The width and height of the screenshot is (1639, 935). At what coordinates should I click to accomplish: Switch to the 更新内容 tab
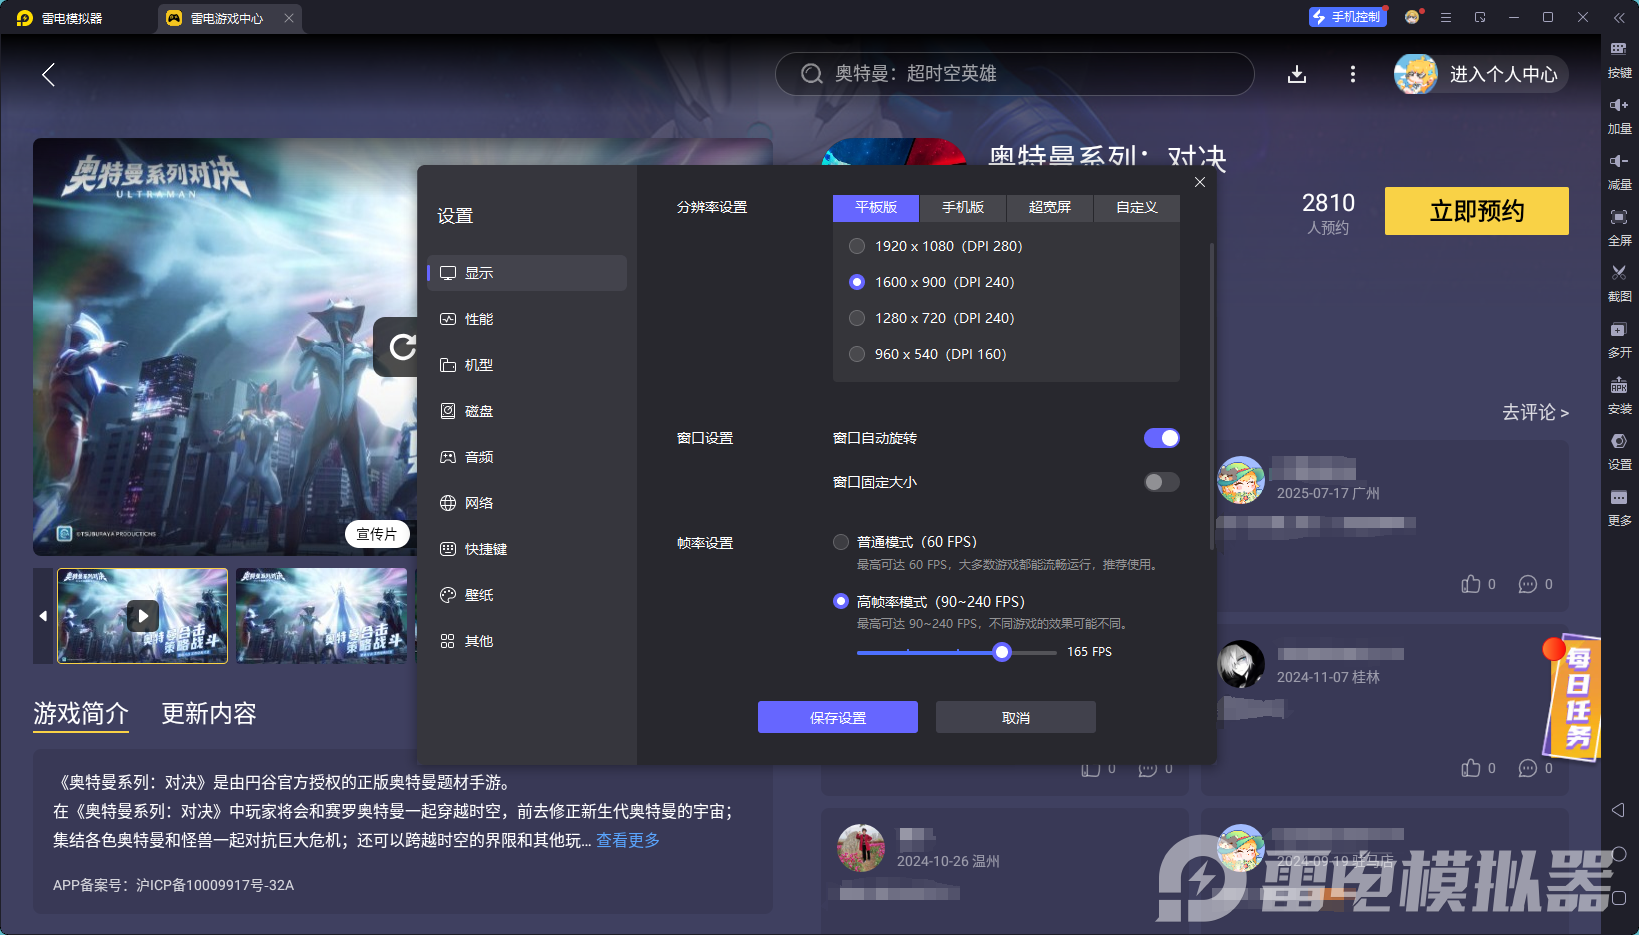point(209,713)
